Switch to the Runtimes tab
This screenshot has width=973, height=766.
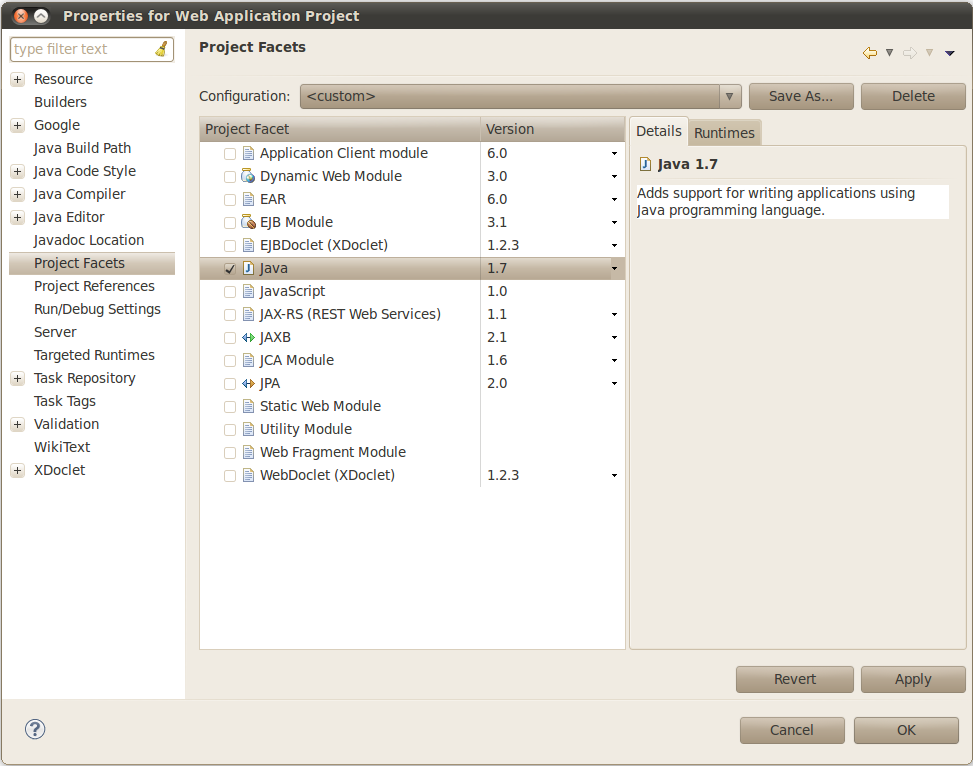pyautogui.click(x=724, y=133)
